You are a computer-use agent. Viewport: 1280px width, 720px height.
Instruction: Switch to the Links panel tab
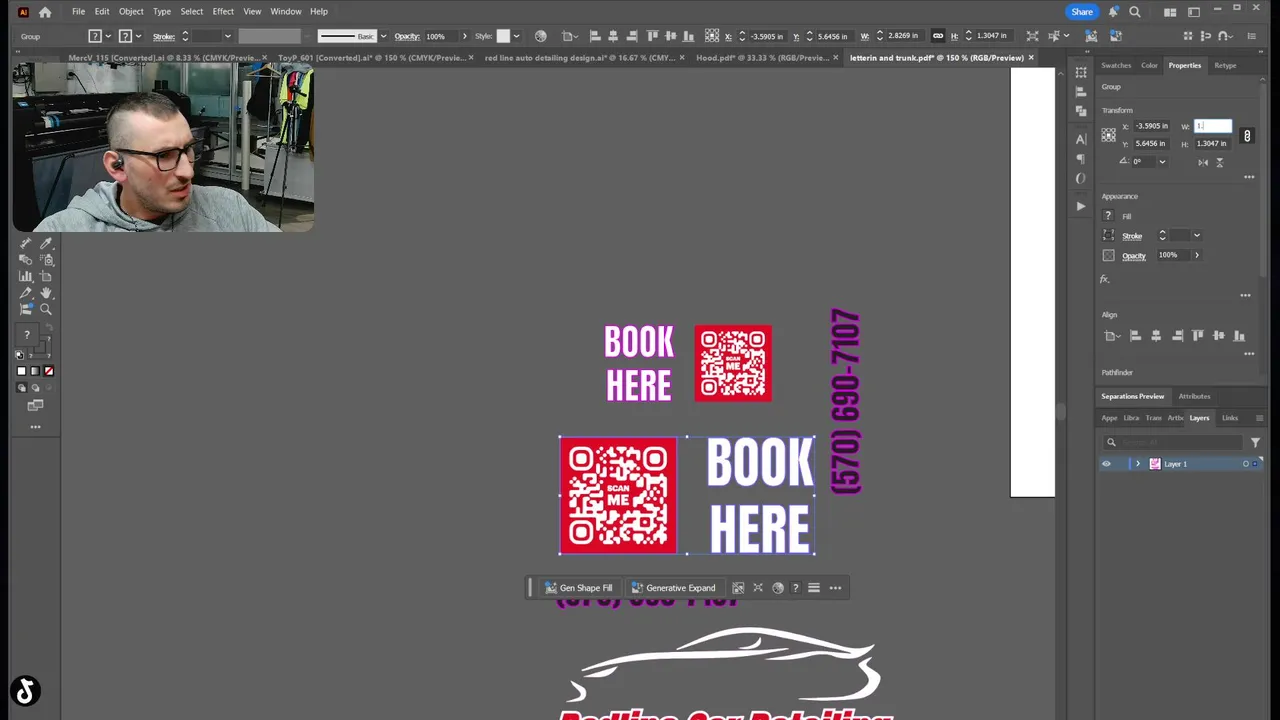click(1230, 418)
